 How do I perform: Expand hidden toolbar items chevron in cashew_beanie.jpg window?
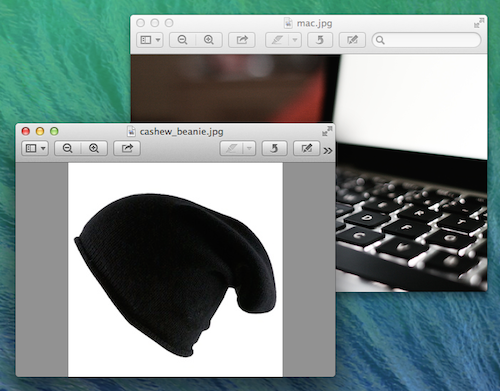coord(328,151)
